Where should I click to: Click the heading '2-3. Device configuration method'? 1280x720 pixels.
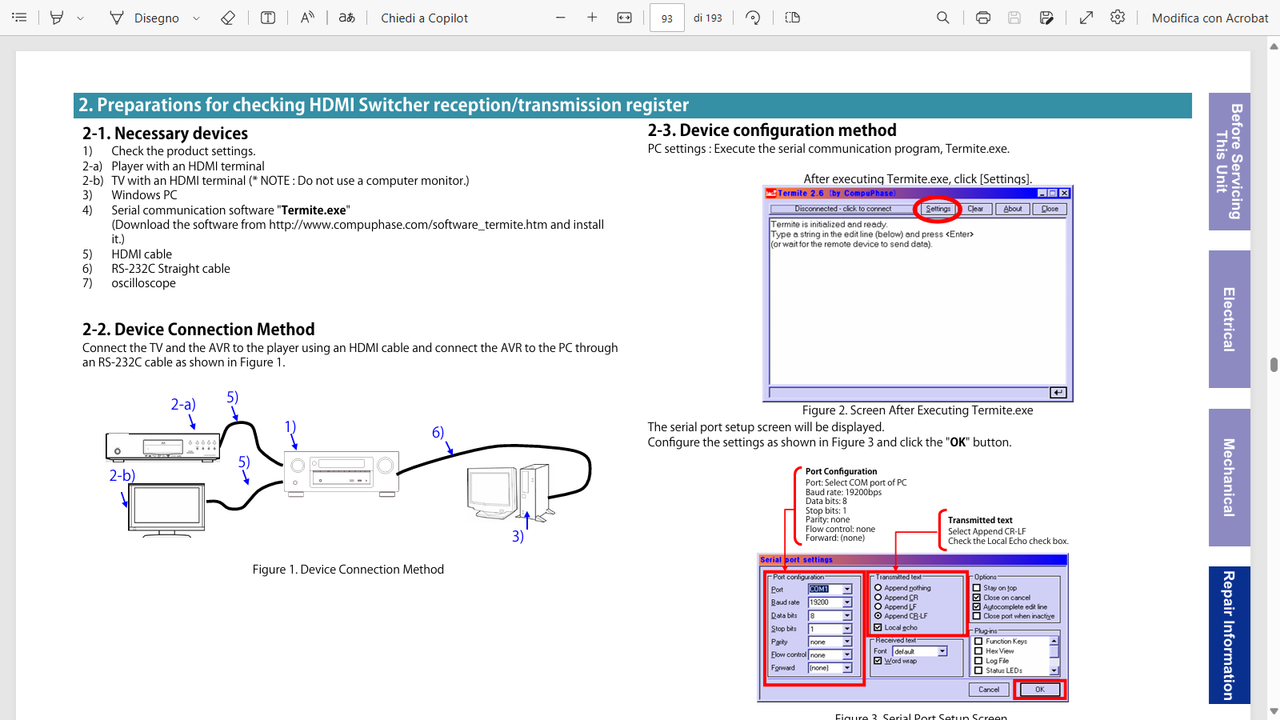click(772, 130)
